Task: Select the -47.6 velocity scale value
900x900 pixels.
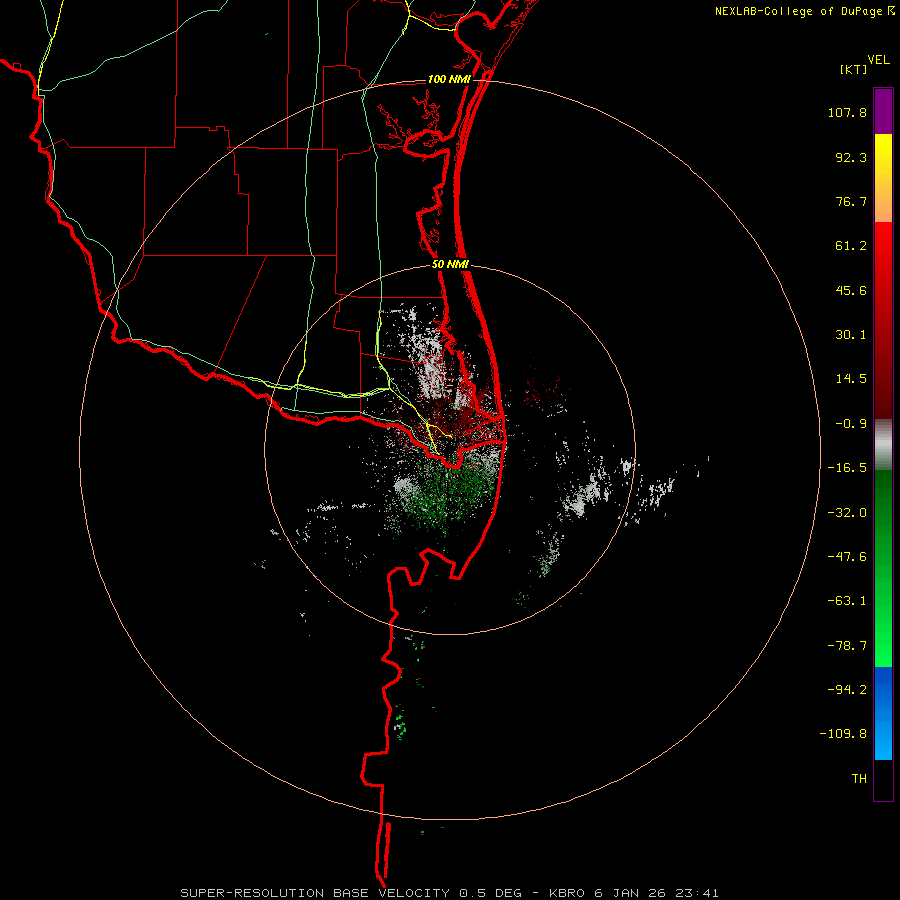Action: click(847, 557)
